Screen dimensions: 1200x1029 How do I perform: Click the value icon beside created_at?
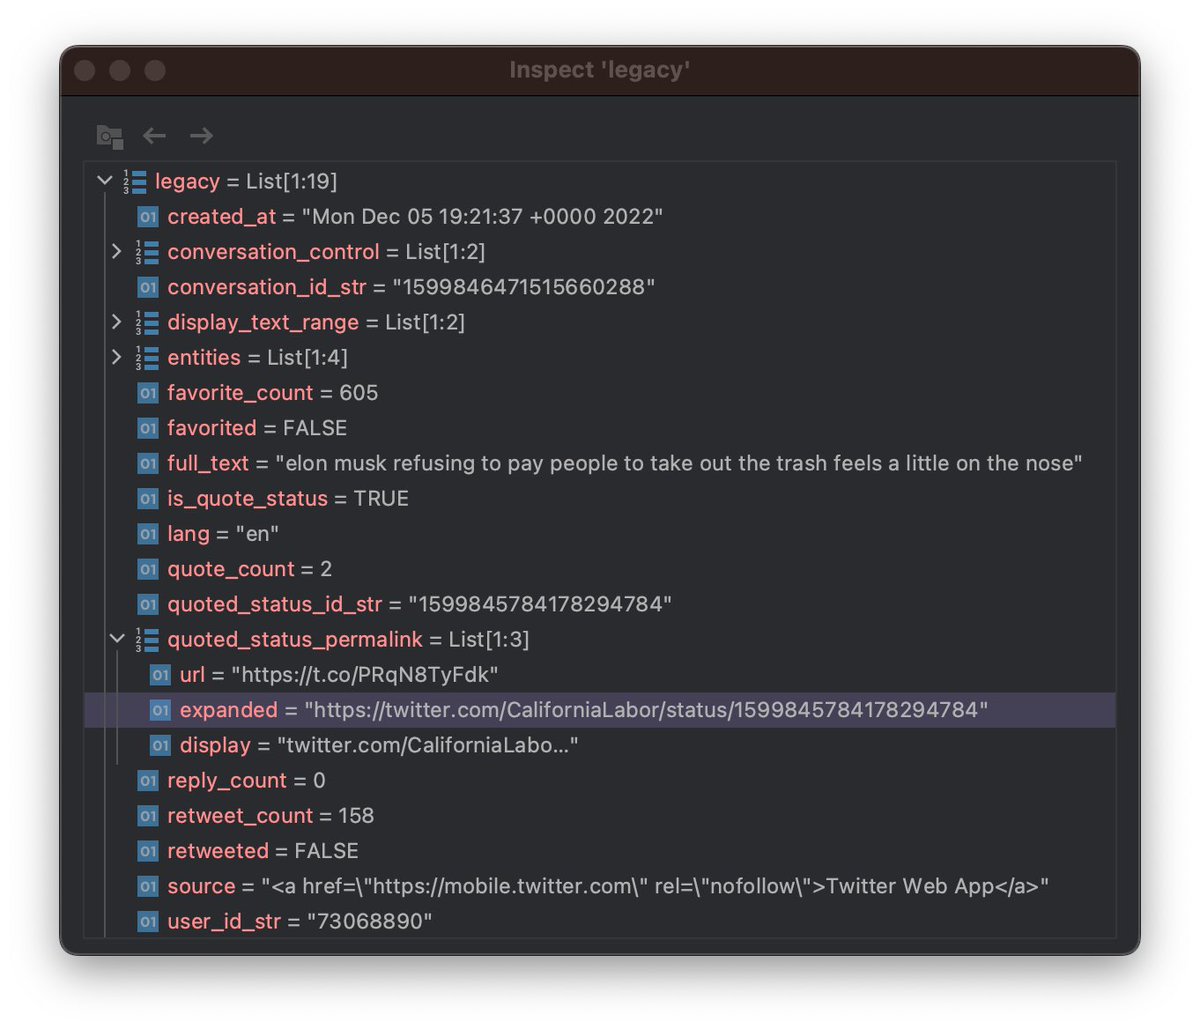click(x=148, y=217)
